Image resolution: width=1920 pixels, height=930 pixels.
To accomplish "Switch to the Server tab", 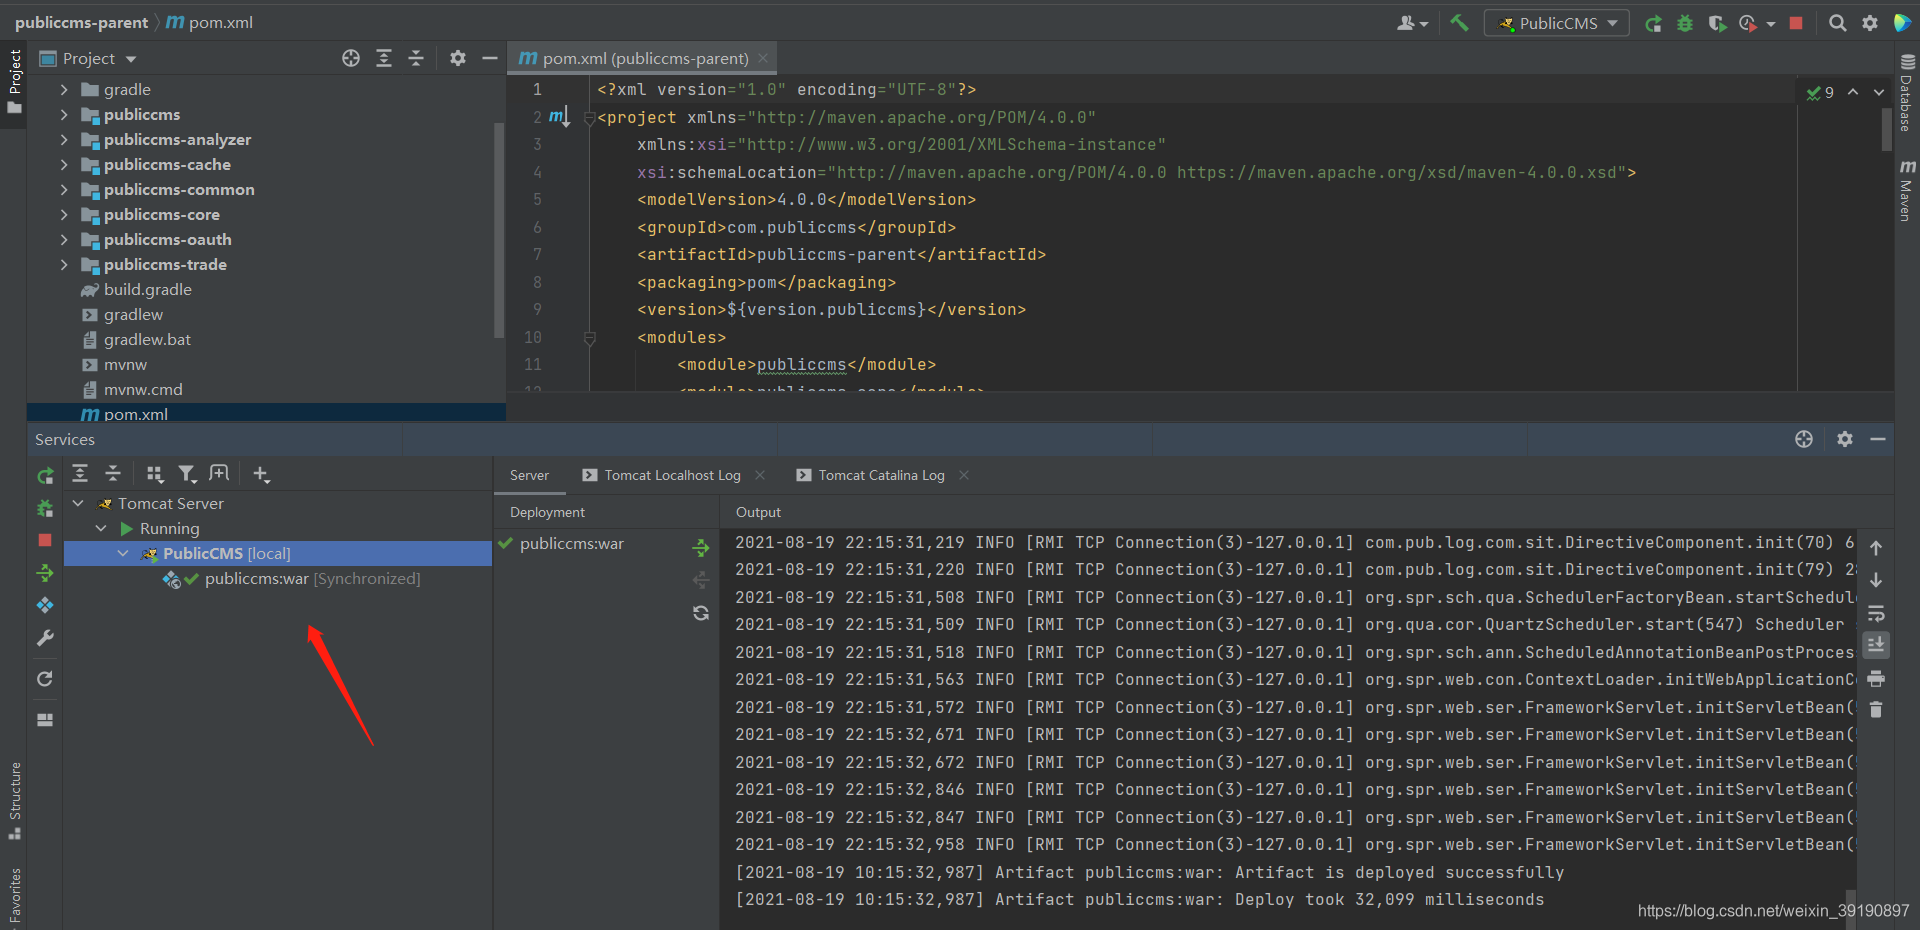I will point(530,475).
